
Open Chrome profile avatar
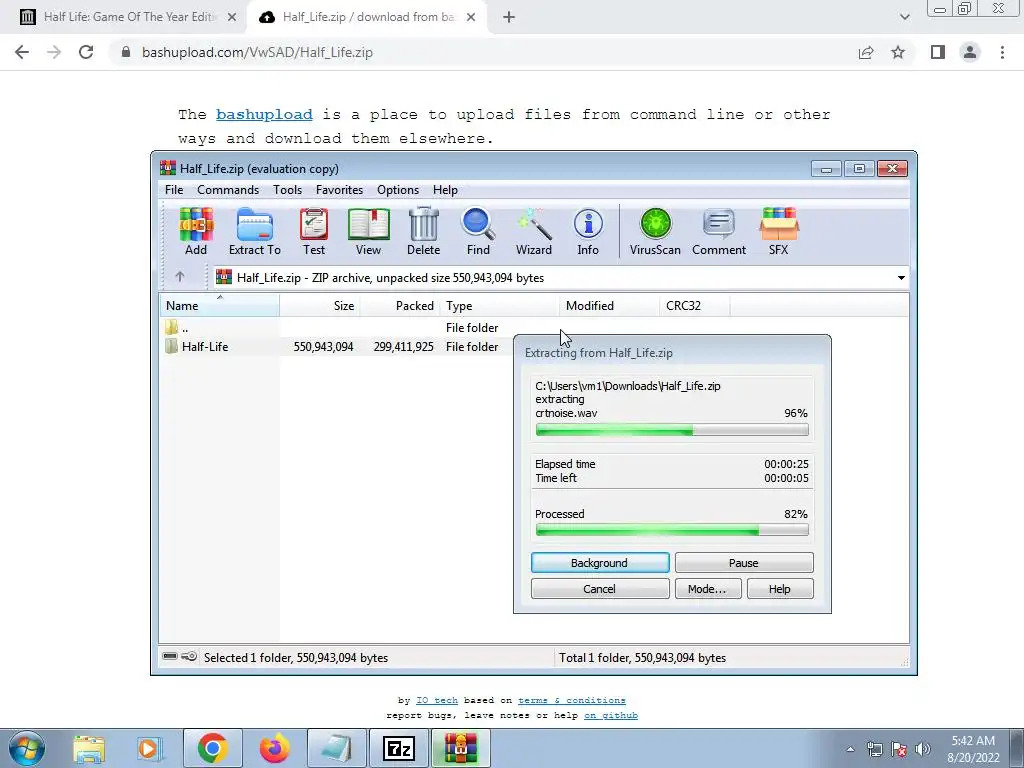point(970,52)
